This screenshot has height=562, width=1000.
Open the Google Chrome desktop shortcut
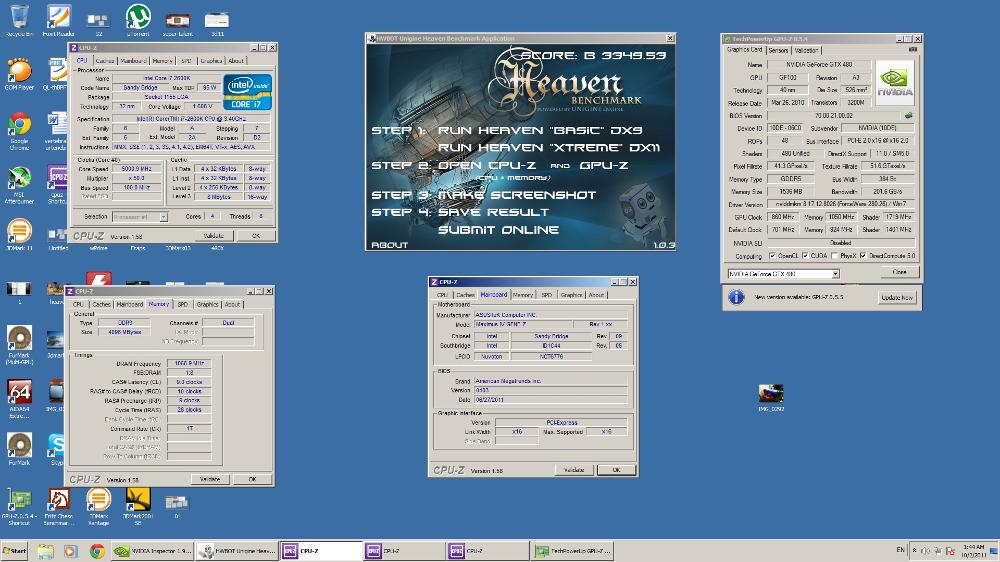click(x=19, y=128)
